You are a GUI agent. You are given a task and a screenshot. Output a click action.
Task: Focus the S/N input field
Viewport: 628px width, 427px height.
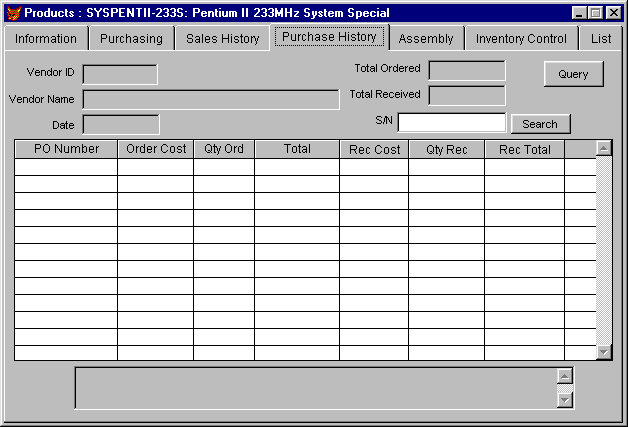click(451, 123)
